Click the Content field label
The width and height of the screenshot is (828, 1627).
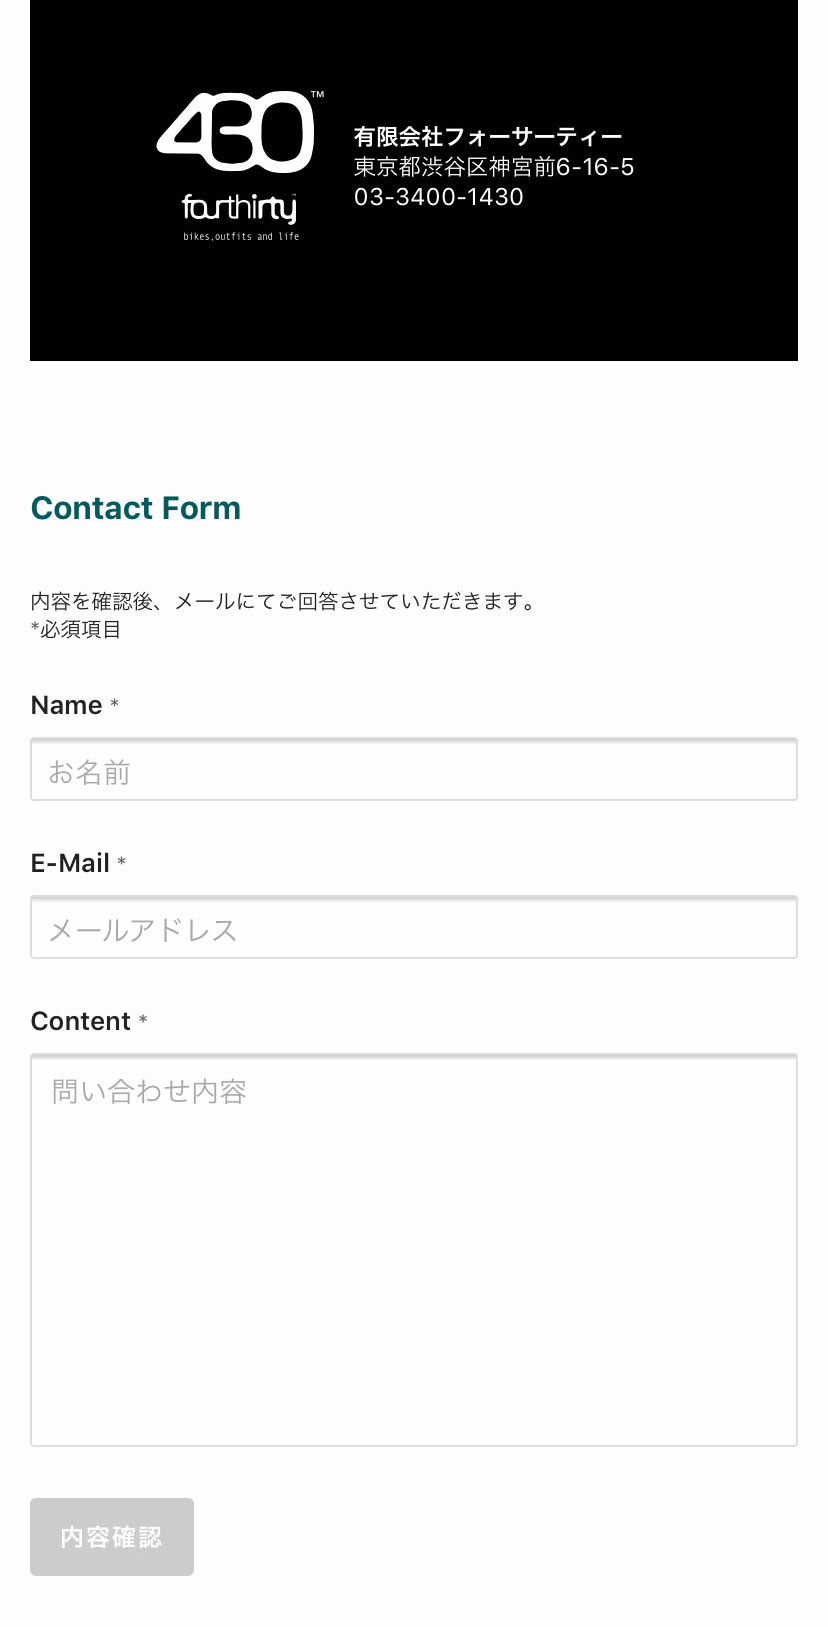point(81,1021)
